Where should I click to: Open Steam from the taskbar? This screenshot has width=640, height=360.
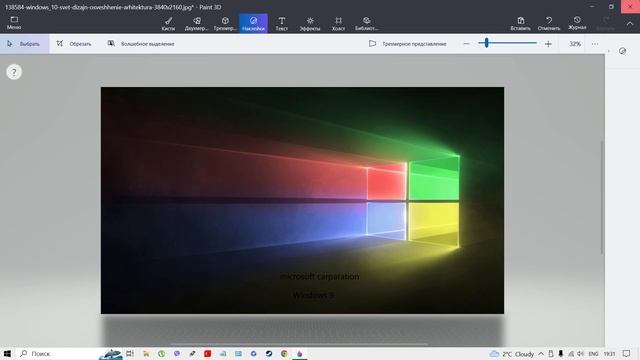coord(269,354)
